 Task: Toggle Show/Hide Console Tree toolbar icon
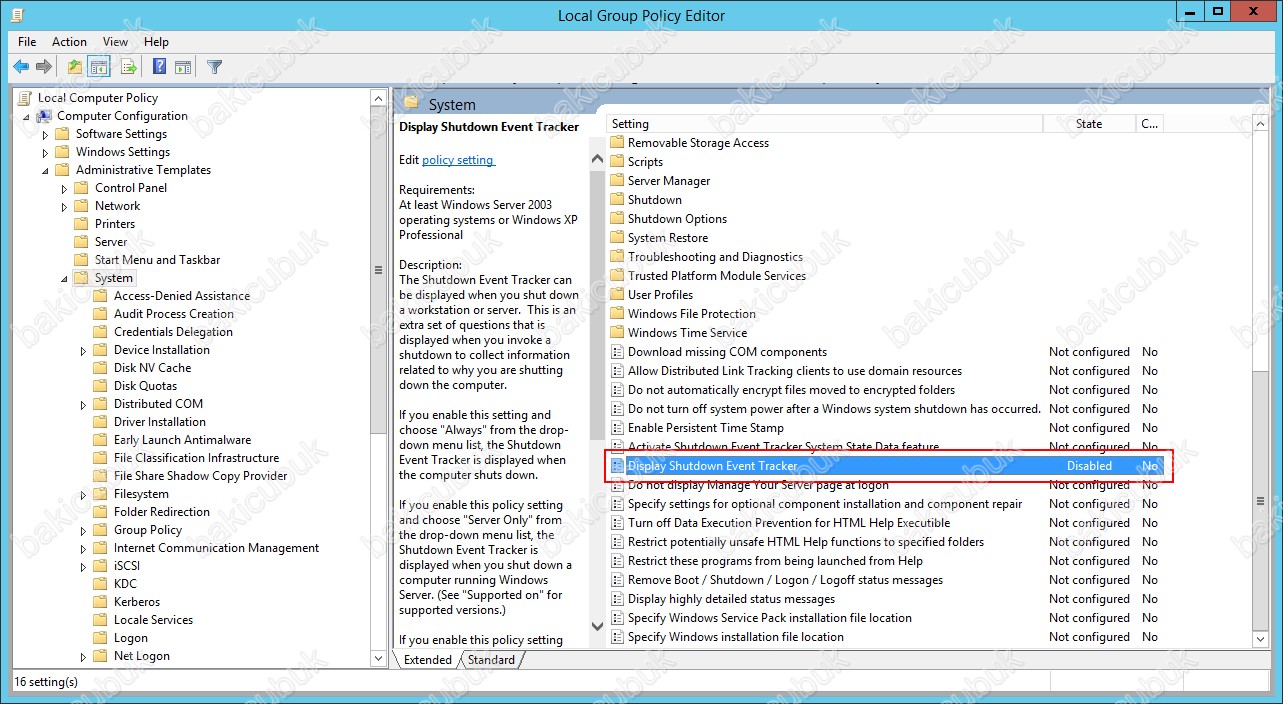pos(99,67)
